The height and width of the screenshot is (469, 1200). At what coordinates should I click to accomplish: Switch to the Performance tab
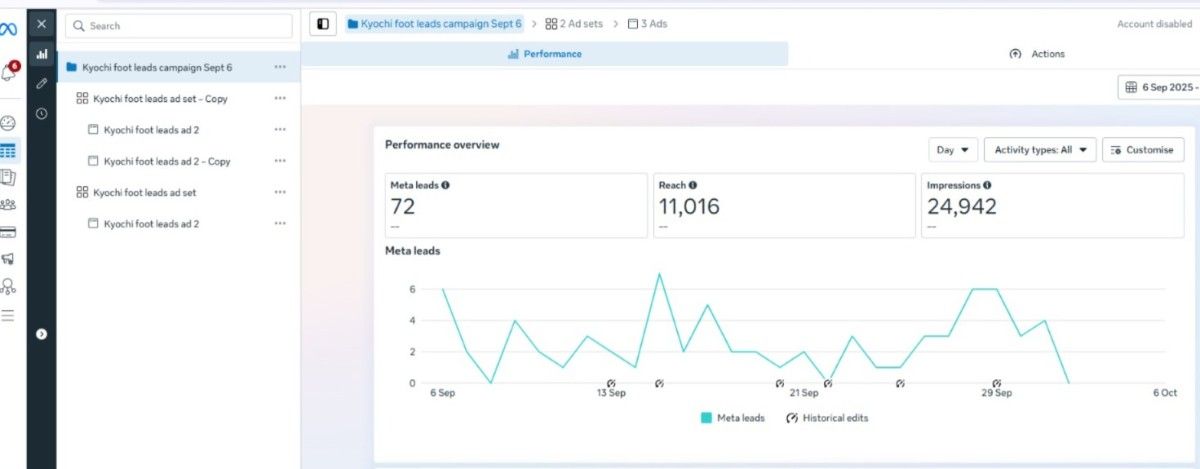tap(545, 54)
